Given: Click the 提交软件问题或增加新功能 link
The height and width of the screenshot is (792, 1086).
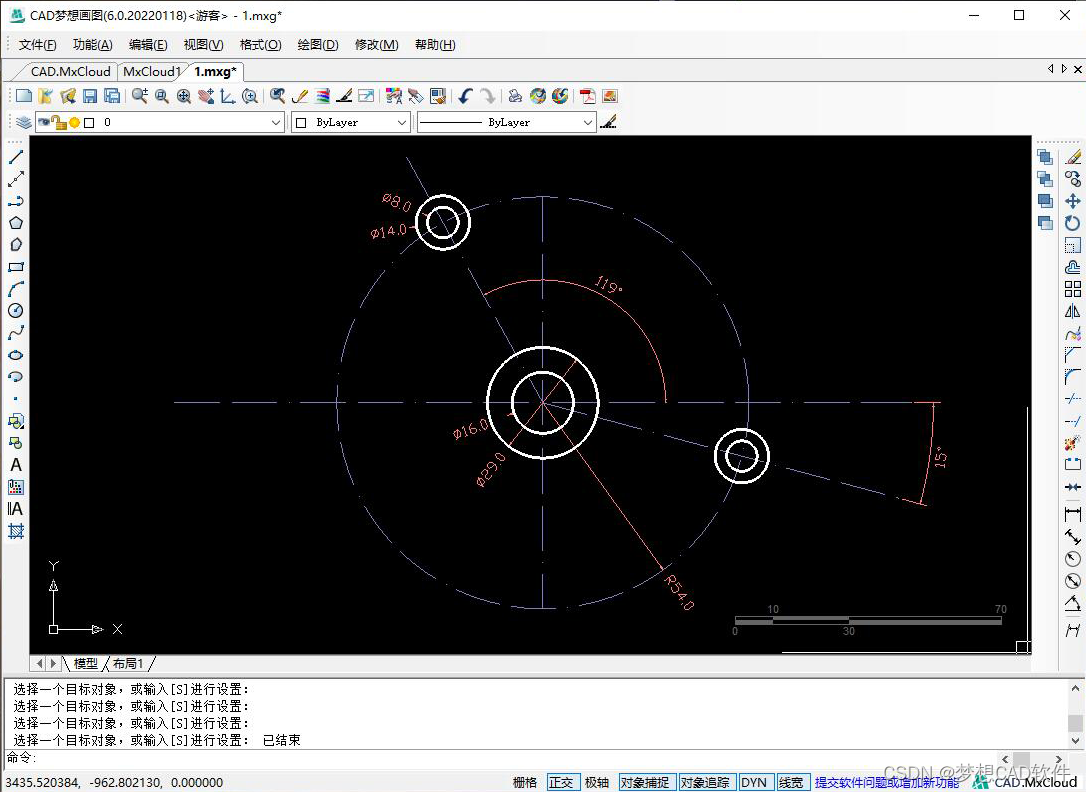Looking at the screenshot, I should click(887, 782).
